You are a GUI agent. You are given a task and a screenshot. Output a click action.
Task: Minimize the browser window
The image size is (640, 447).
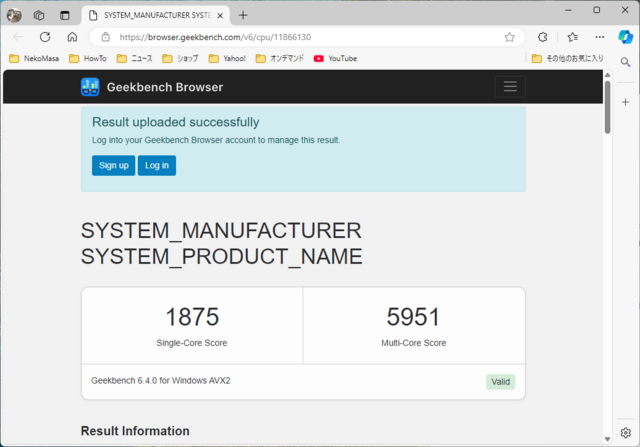(568, 10)
